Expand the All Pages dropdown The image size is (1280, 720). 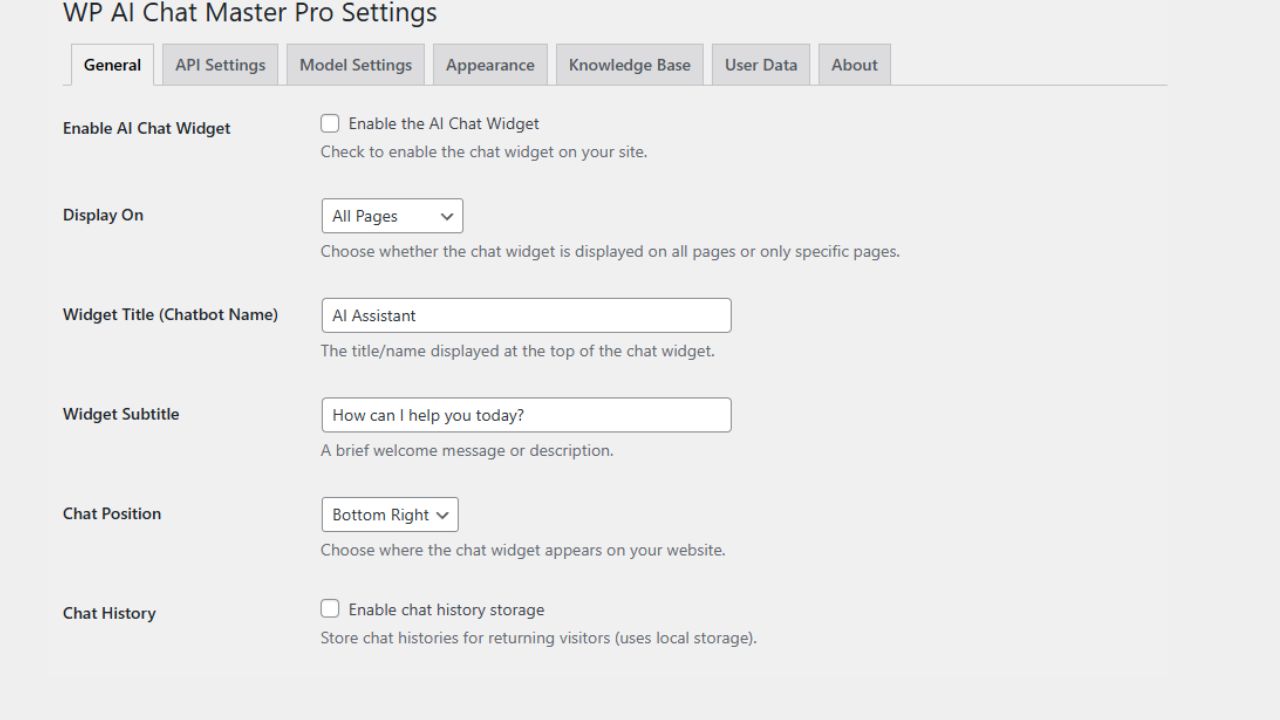tap(392, 216)
